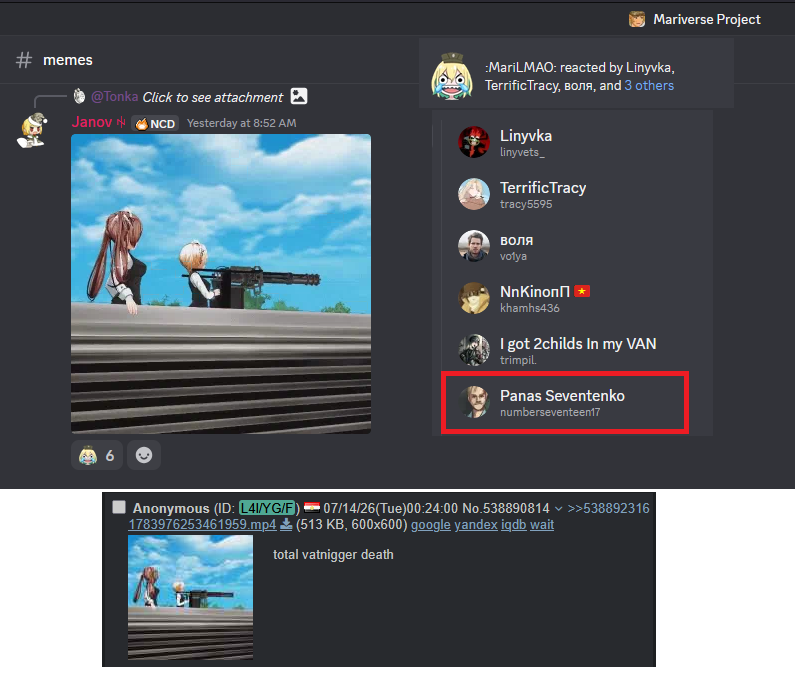
Task: Click Linyvka's avatar in reactions list
Action: point(474,142)
